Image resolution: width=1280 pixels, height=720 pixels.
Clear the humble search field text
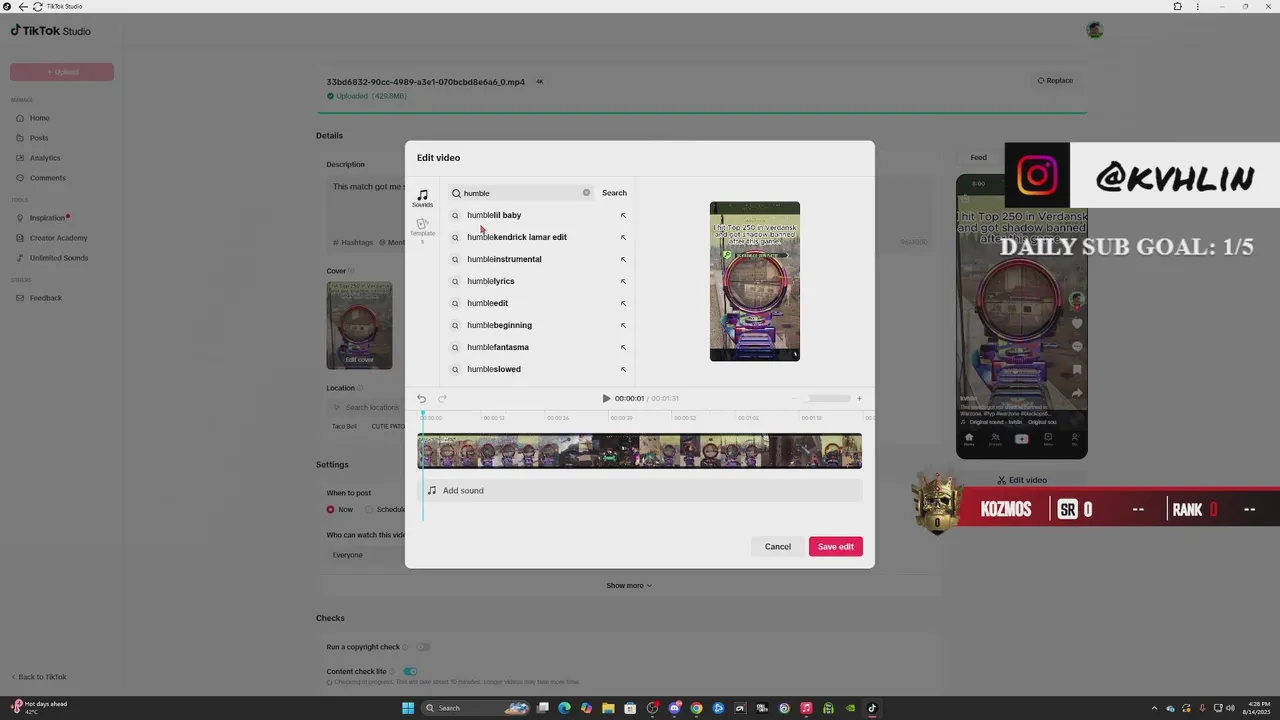[x=586, y=193]
